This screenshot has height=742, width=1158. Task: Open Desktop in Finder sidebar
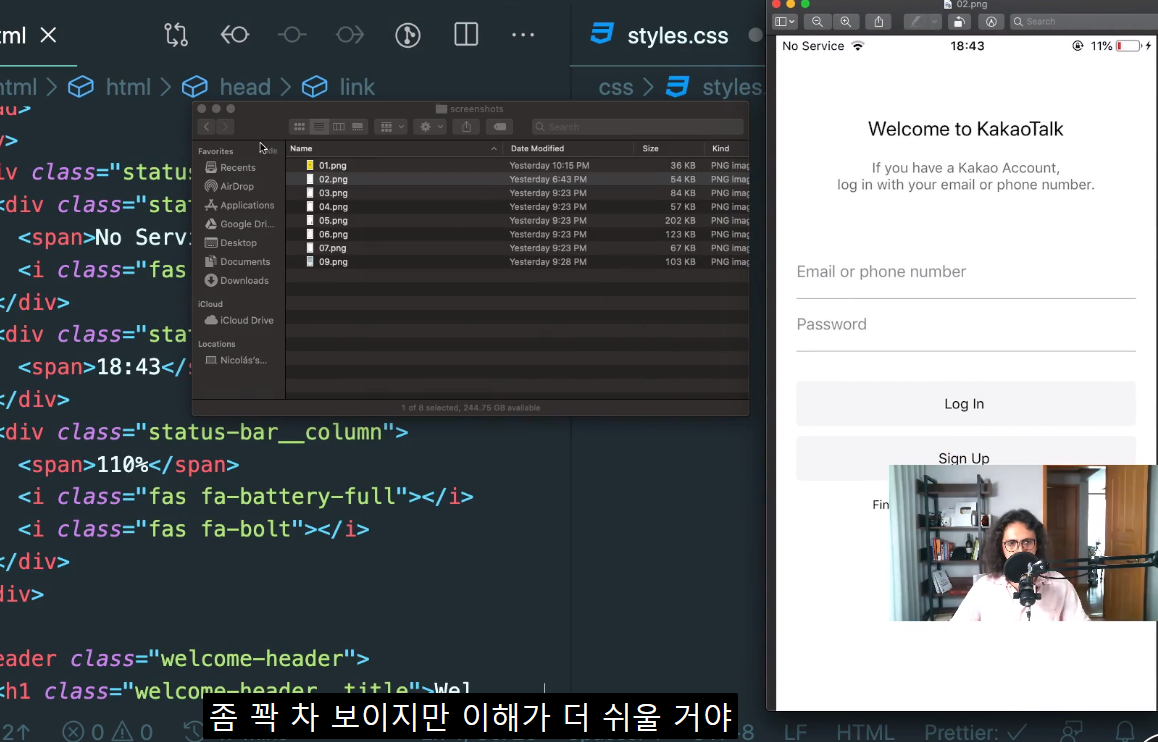(231, 243)
